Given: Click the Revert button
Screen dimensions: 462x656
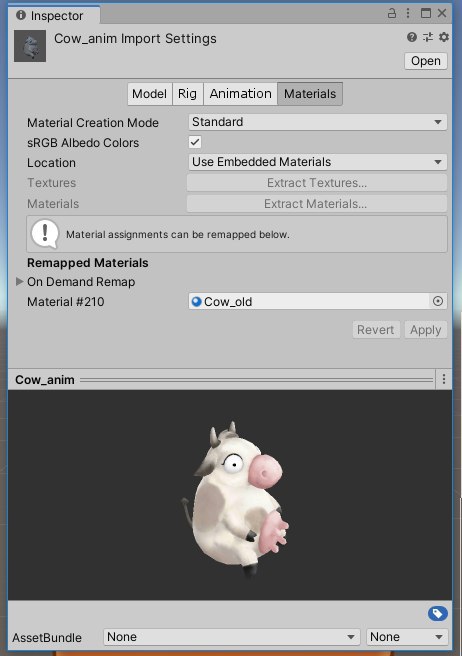Looking at the screenshot, I should (x=376, y=330).
